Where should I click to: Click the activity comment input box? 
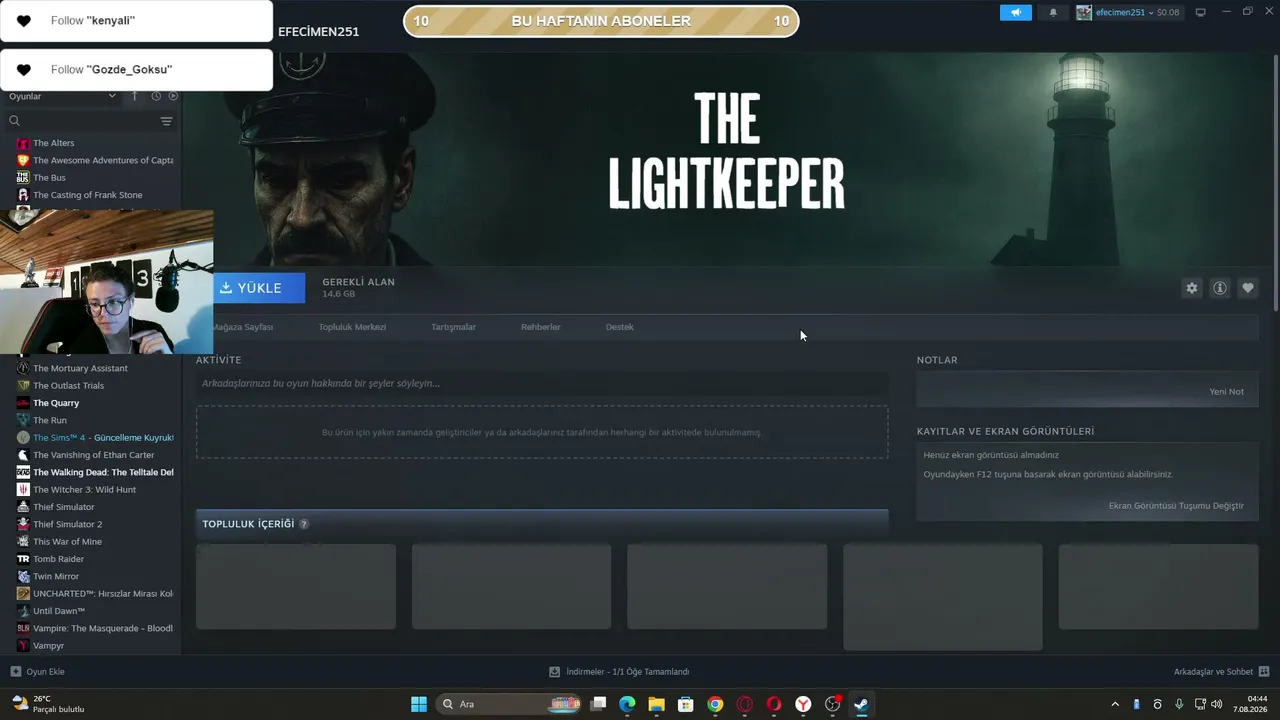point(542,383)
